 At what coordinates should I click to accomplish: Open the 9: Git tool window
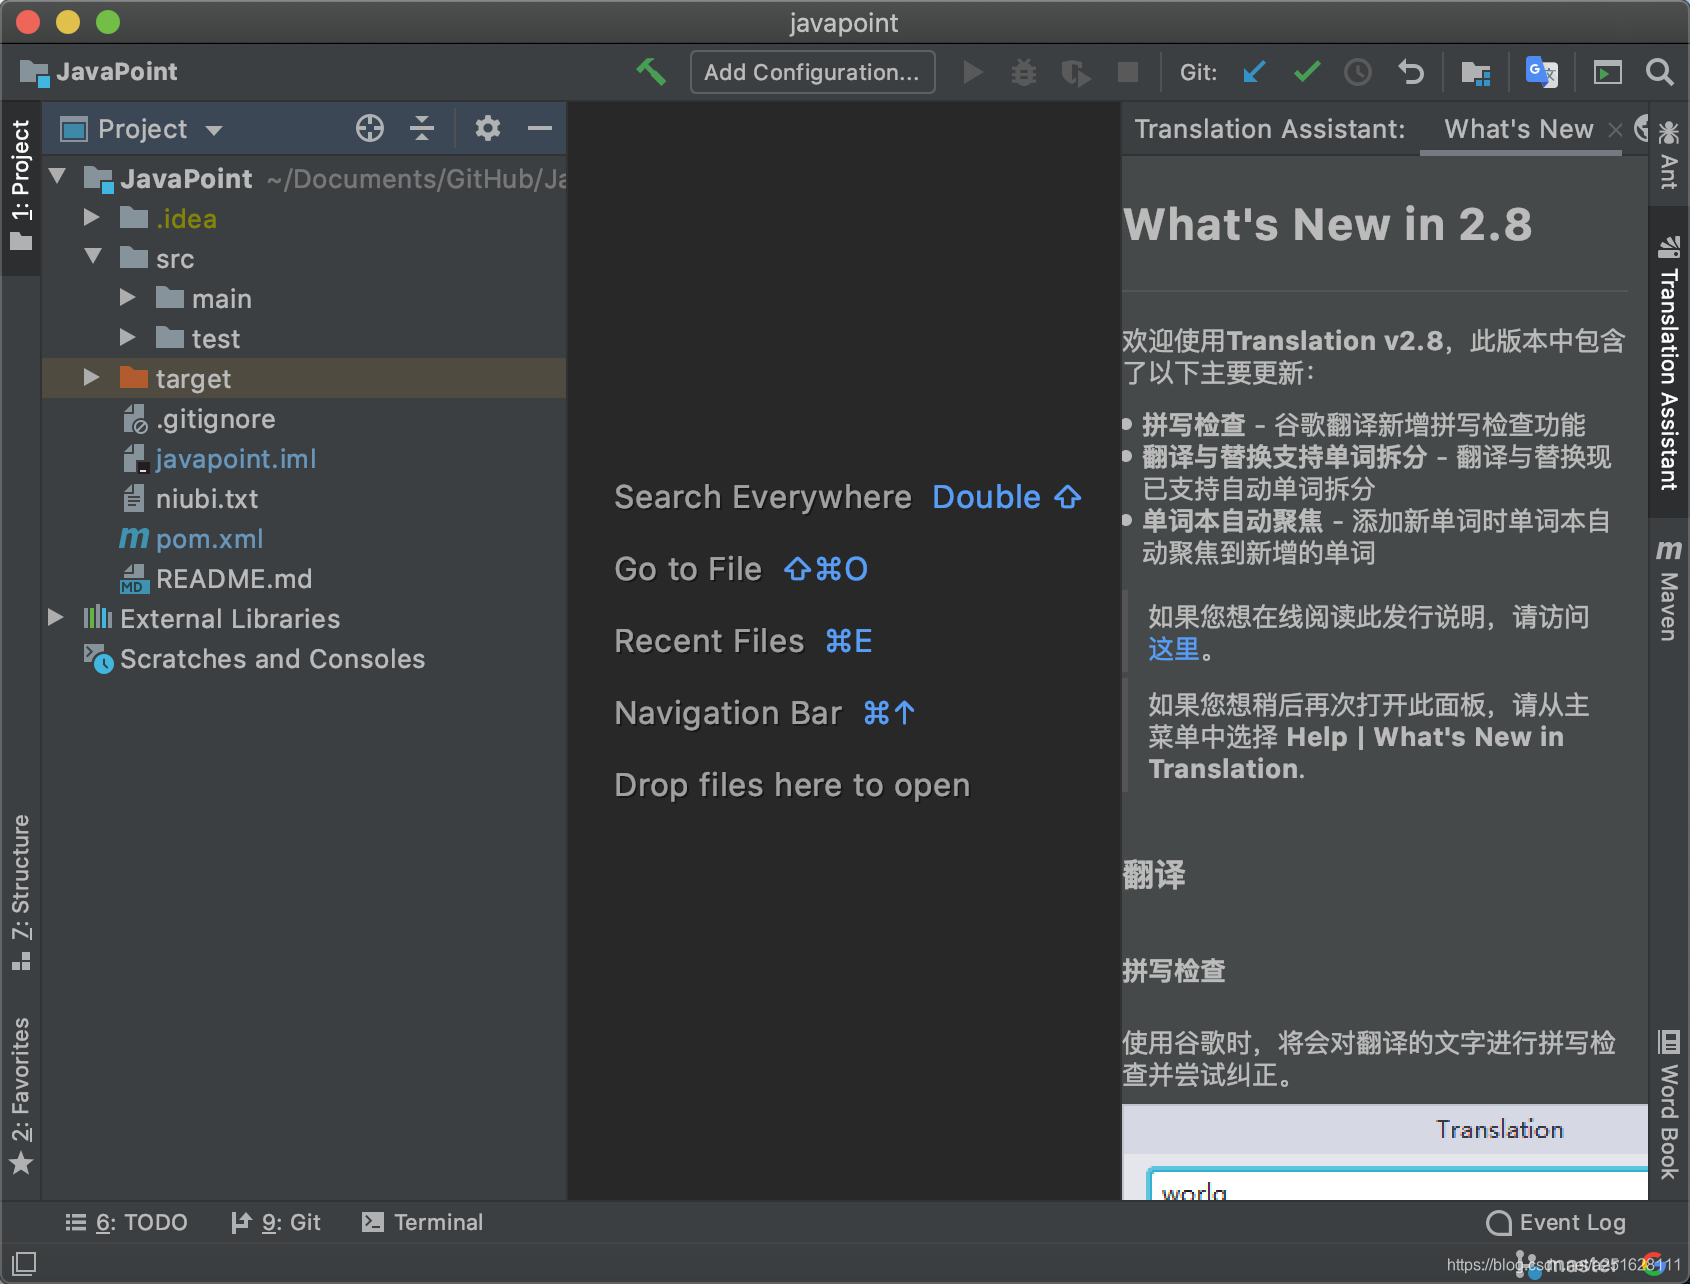click(x=276, y=1222)
